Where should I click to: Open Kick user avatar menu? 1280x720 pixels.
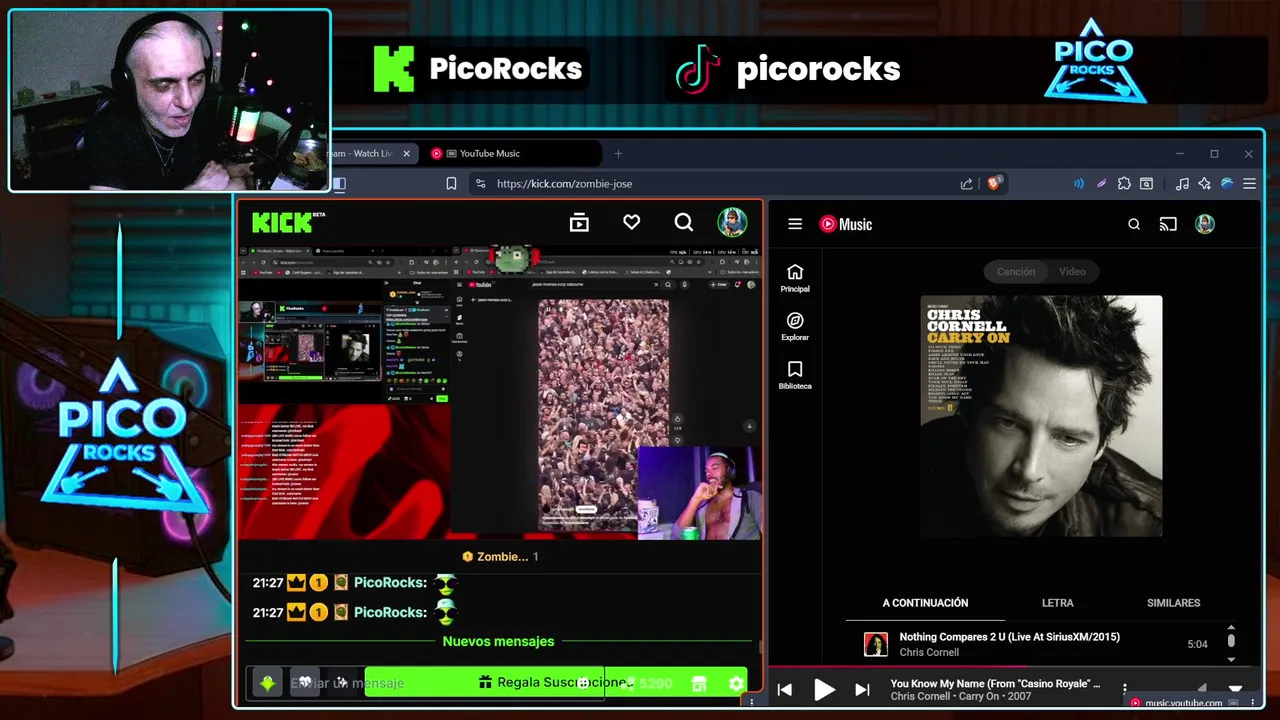click(x=732, y=222)
